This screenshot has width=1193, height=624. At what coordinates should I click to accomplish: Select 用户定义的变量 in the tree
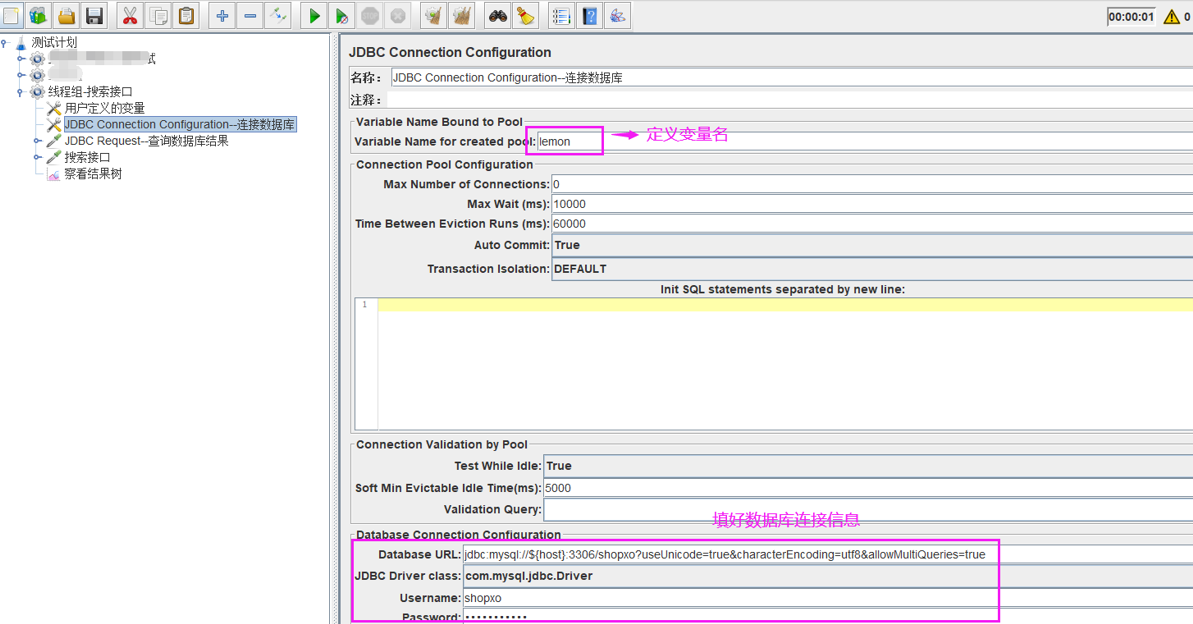click(x=104, y=108)
